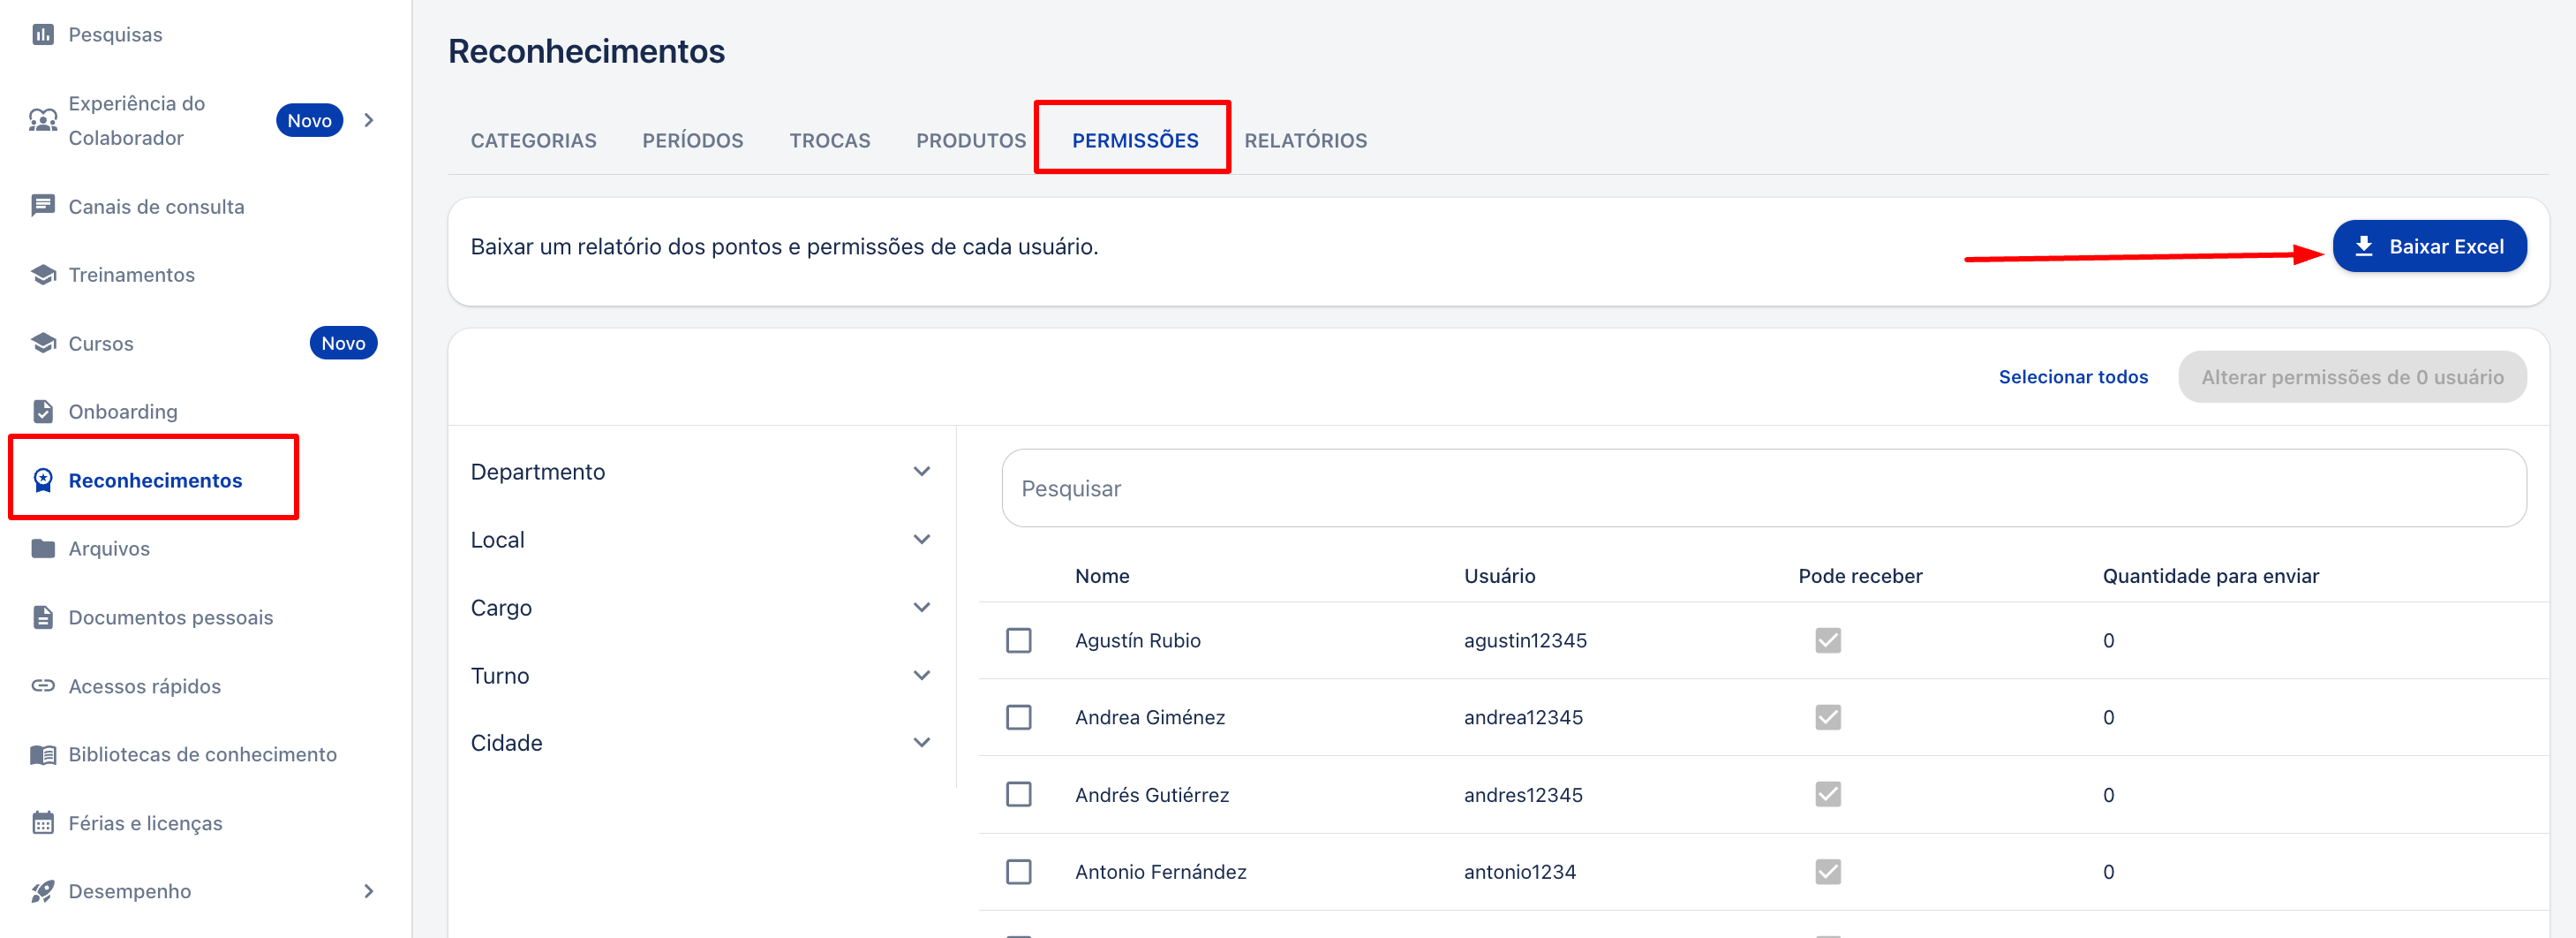Toggle Pode receber for Andrés Gutiérrez
The width and height of the screenshot is (2576, 938).
pyautogui.click(x=1828, y=794)
